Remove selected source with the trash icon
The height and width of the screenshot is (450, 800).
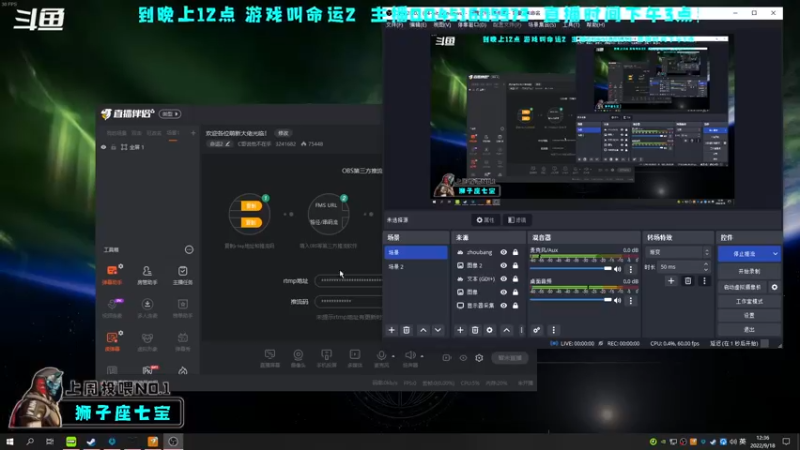tap(474, 330)
